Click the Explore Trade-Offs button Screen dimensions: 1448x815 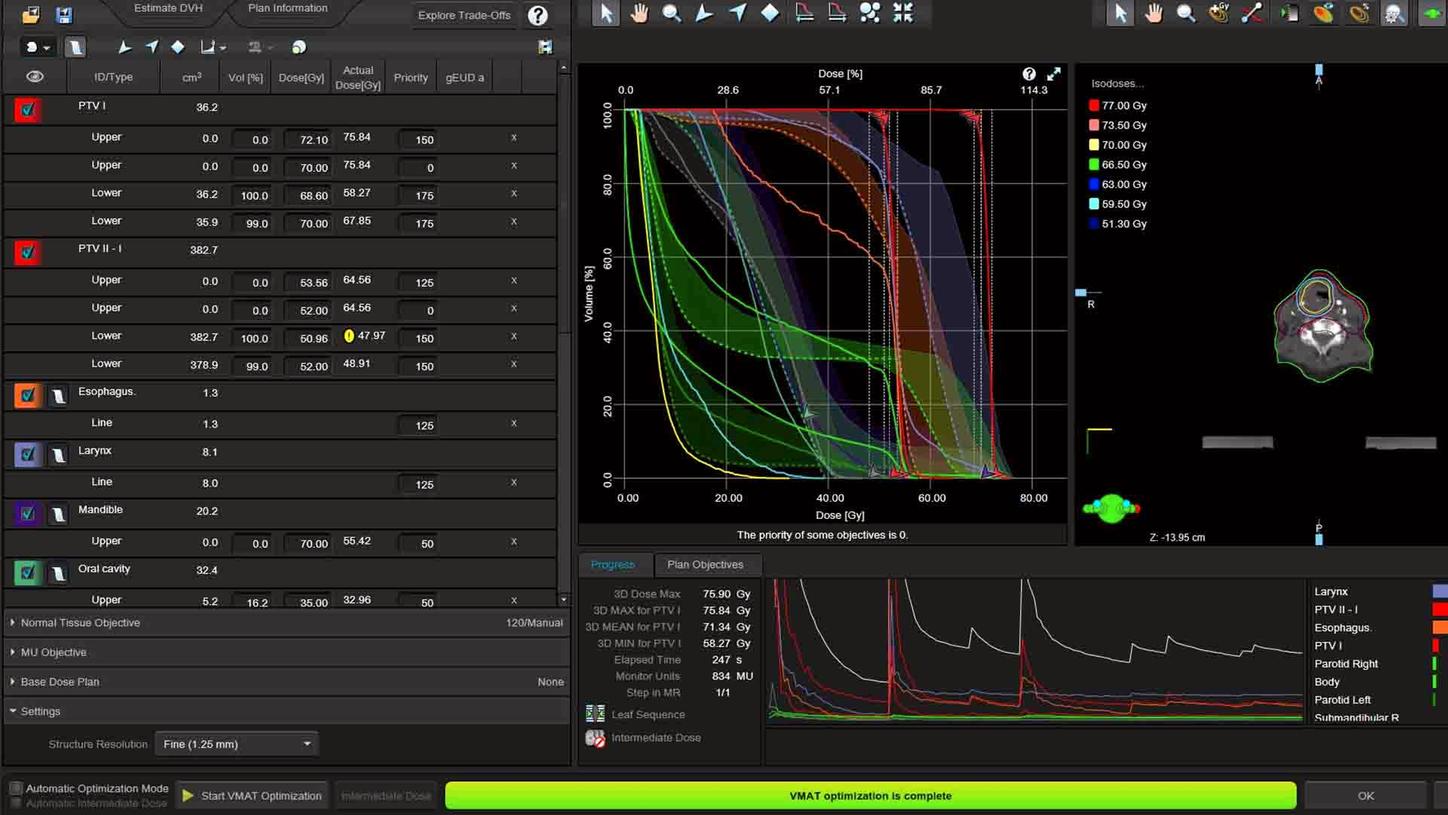click(x=464, y=15)
